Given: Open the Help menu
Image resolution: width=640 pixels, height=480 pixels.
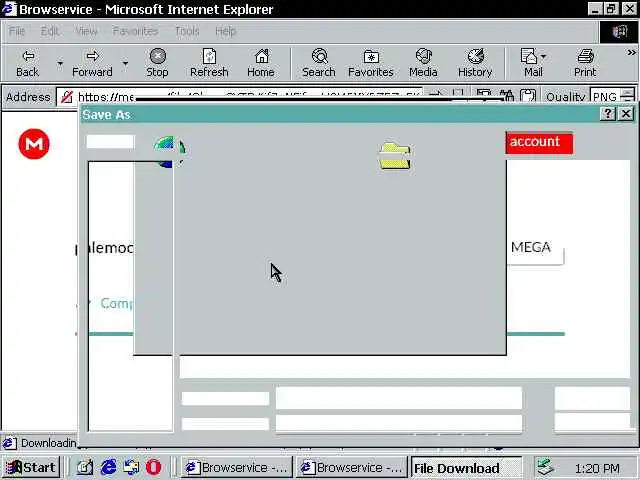Looking at the screenshot, I should pos(226,31).
